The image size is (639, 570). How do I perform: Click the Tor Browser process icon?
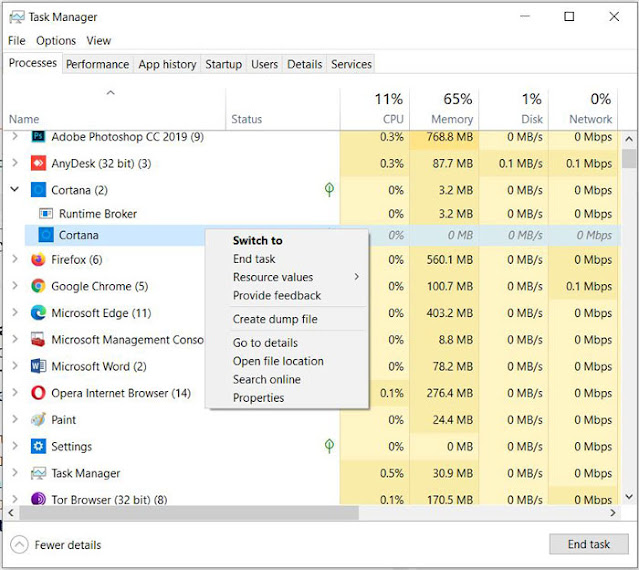[x=38, y=499]
